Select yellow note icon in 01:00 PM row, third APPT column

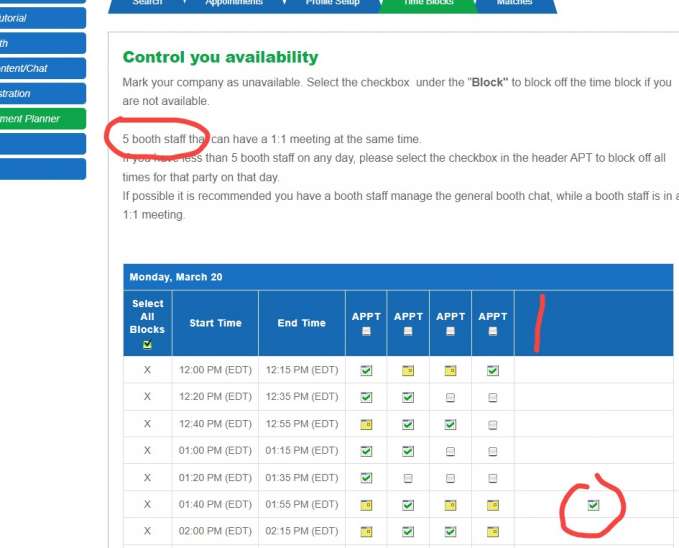point(450,451)
